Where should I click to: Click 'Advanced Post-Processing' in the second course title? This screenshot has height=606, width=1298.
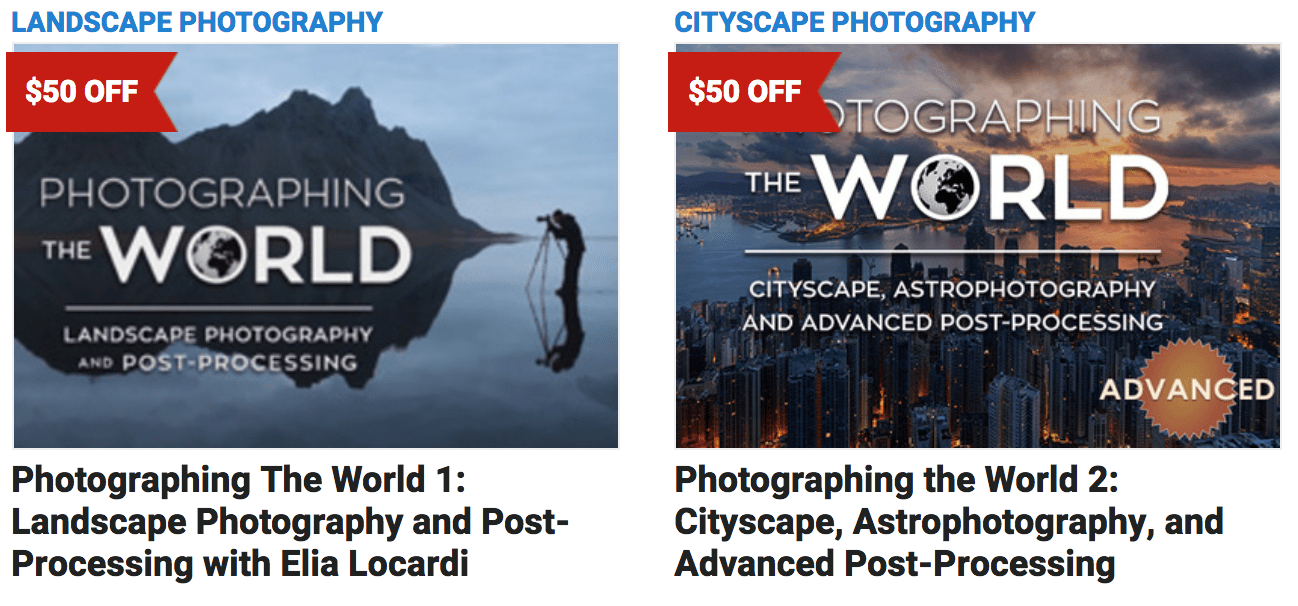point(895,564)
